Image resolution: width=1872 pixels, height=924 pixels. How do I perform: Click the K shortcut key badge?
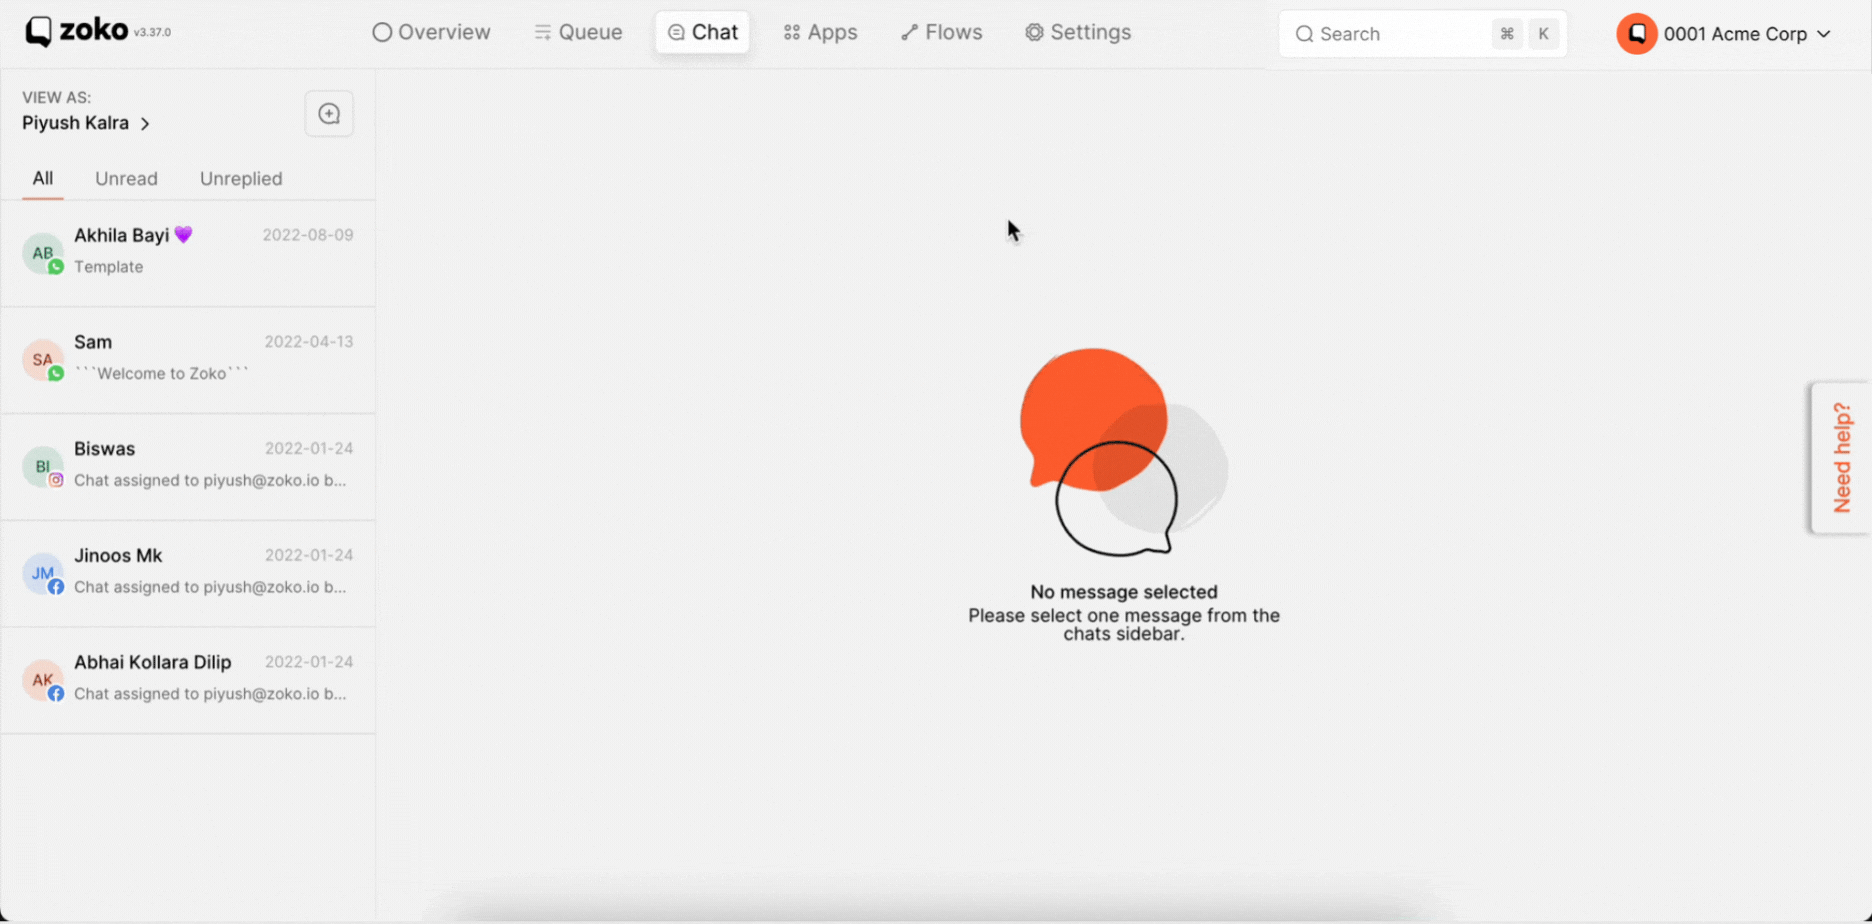pyautogui.click(x=1543, y=34)
